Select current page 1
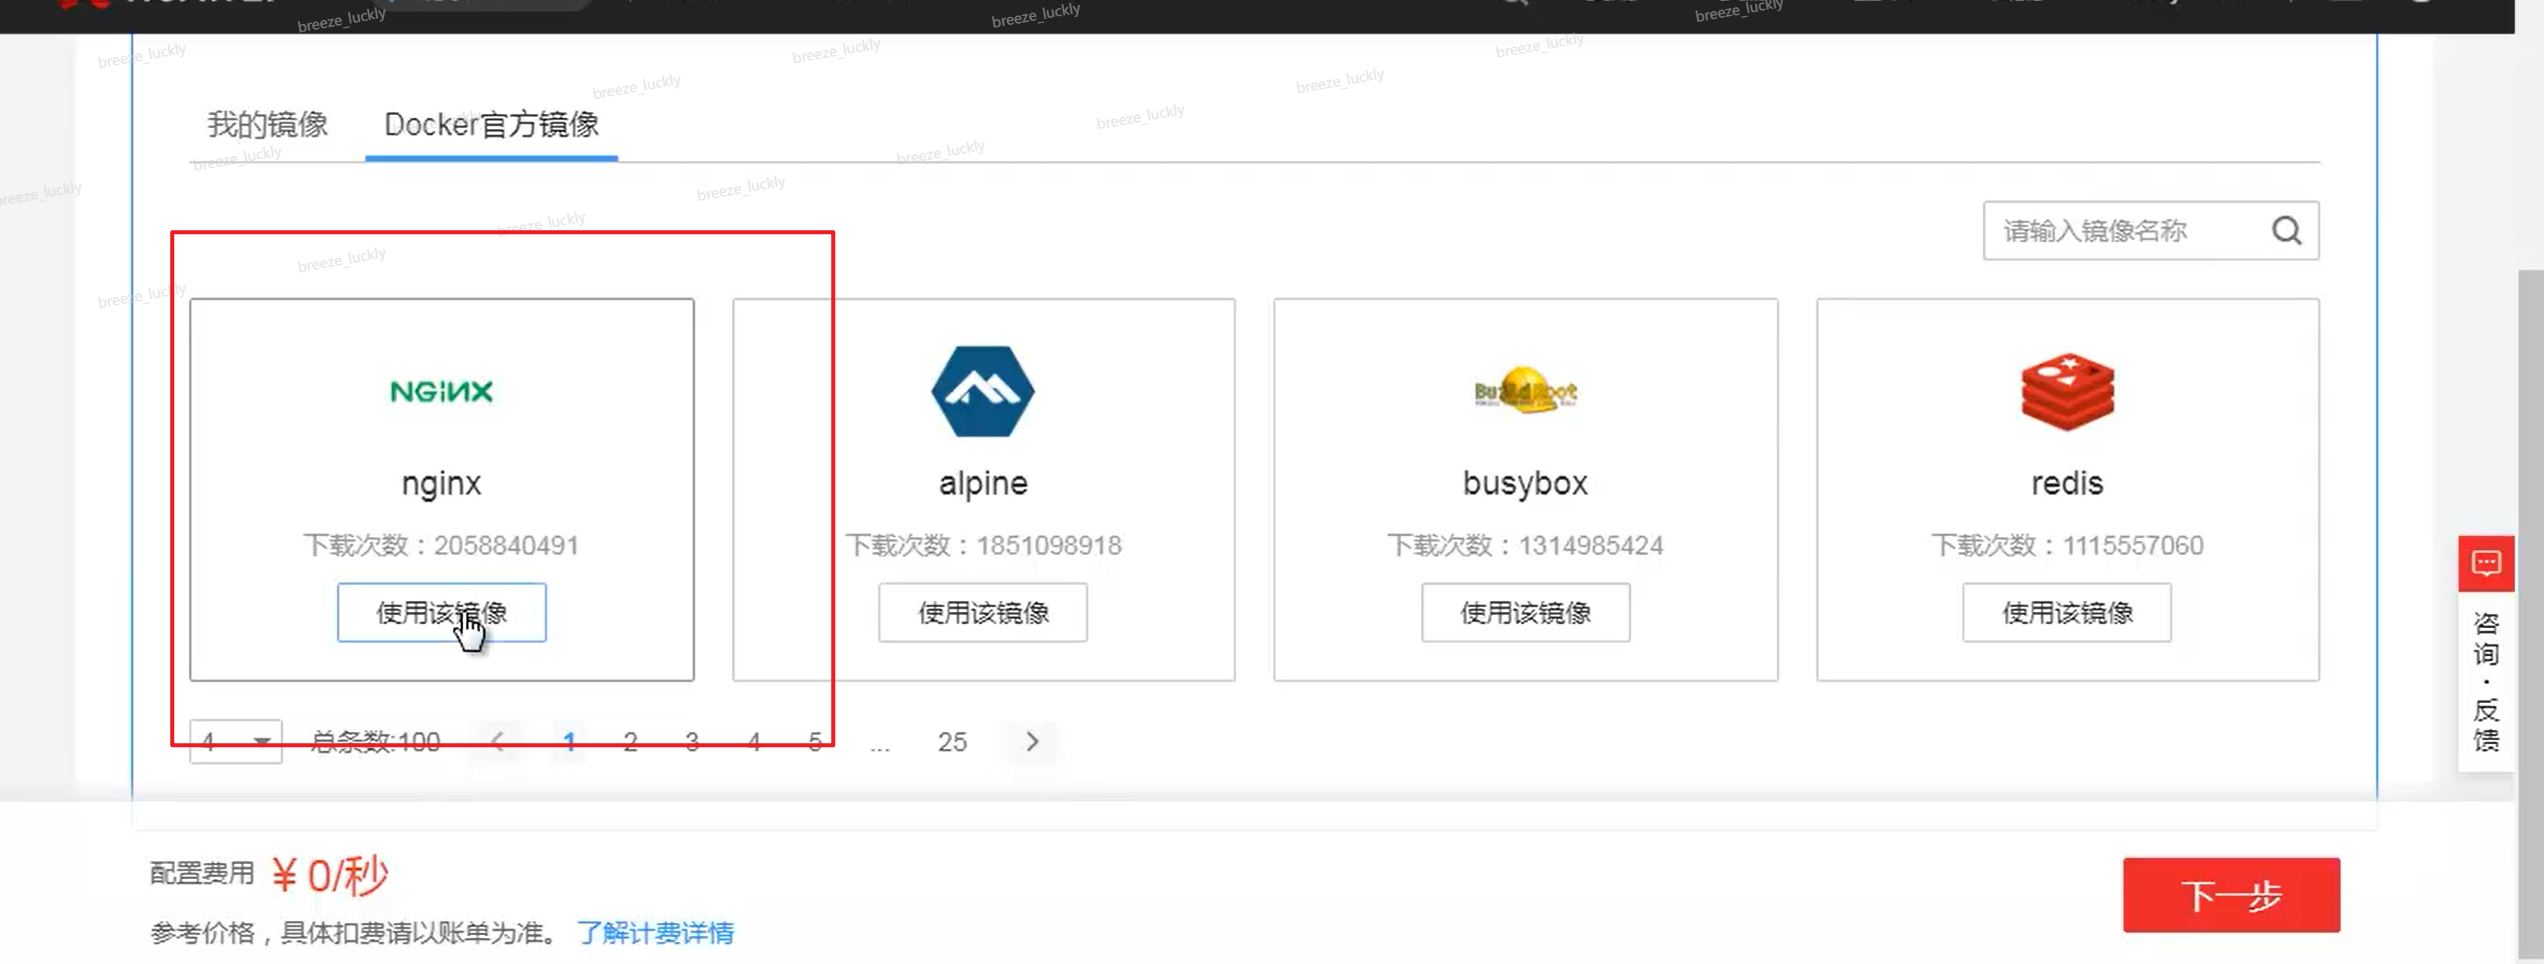2544x964 pixels. coord(569,741)
